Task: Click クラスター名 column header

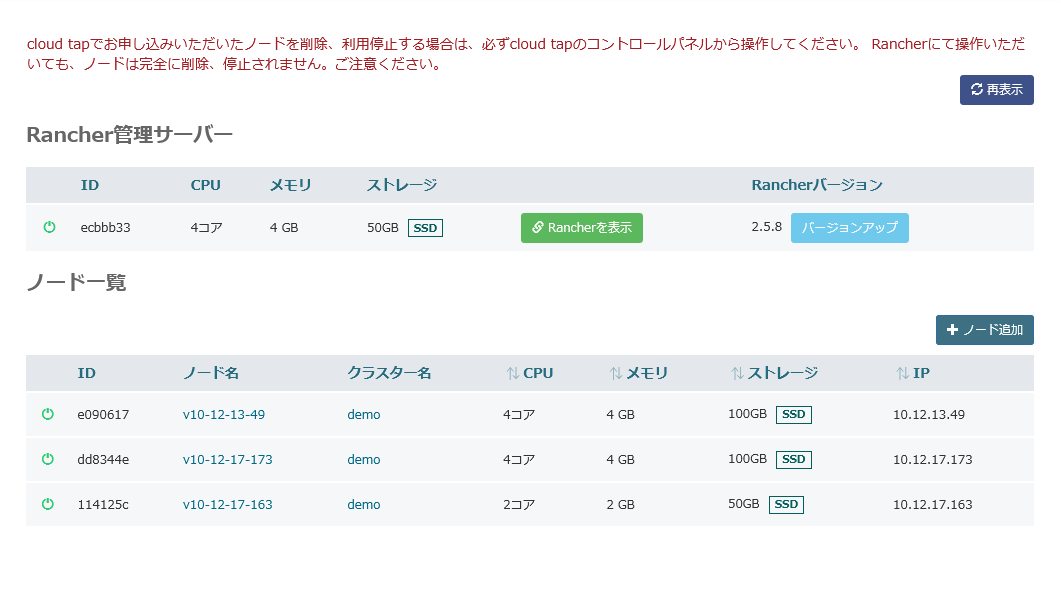Action: tap(389, 373)
